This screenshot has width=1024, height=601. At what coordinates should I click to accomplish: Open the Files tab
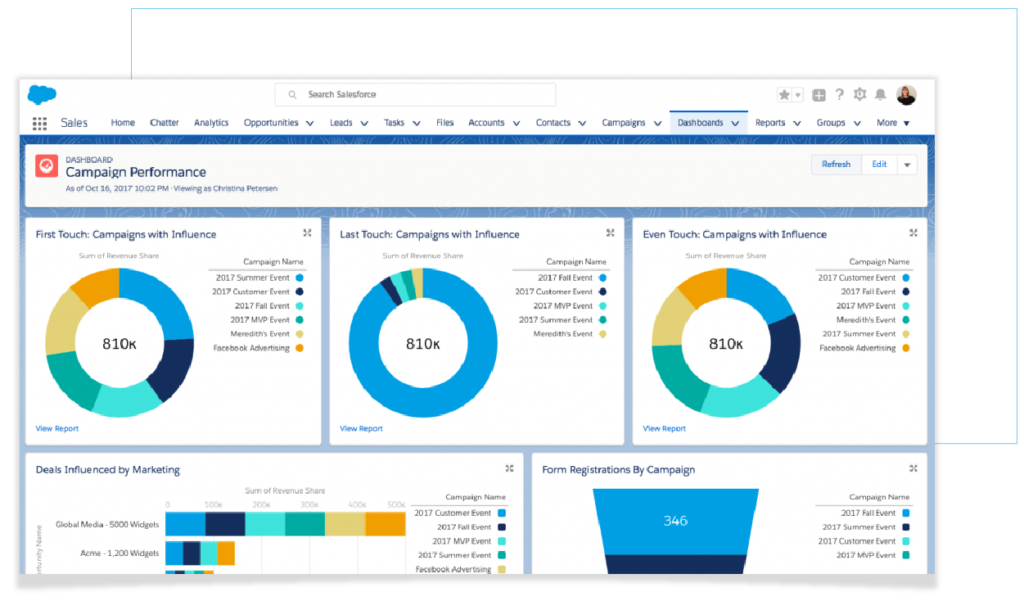click(x=445, y=123)
